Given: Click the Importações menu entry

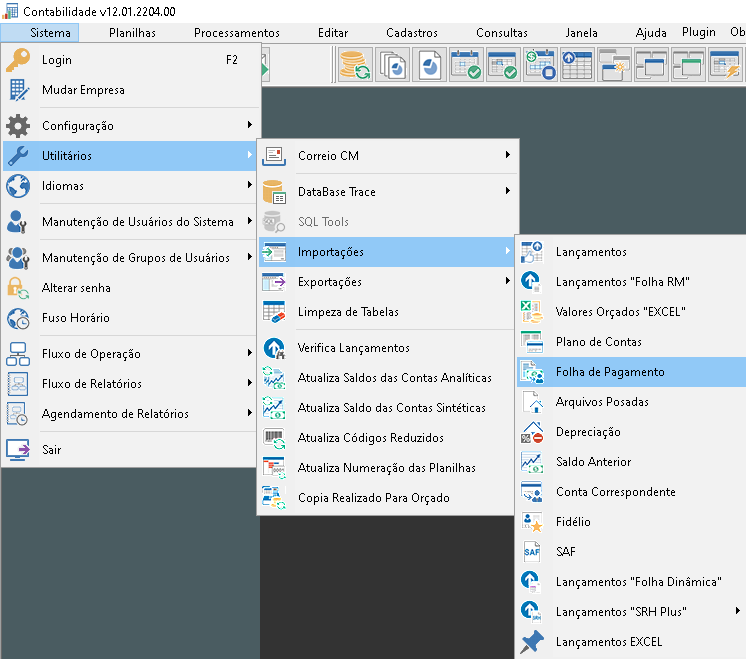Looking at the screenshot, I should pos(386,252).
